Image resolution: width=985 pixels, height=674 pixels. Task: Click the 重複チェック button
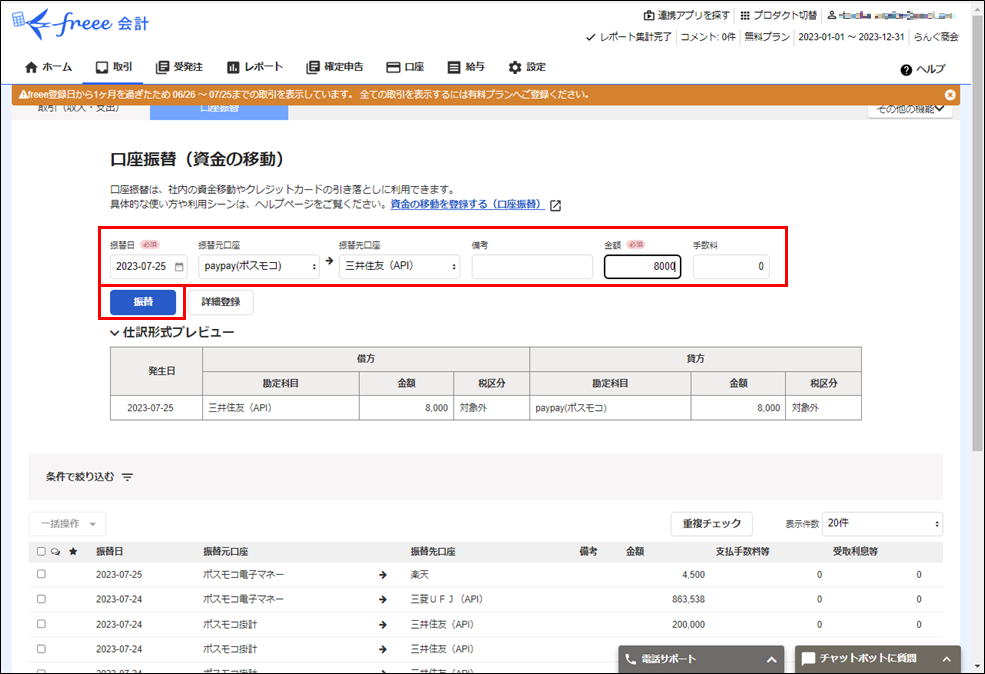[712, 524]
